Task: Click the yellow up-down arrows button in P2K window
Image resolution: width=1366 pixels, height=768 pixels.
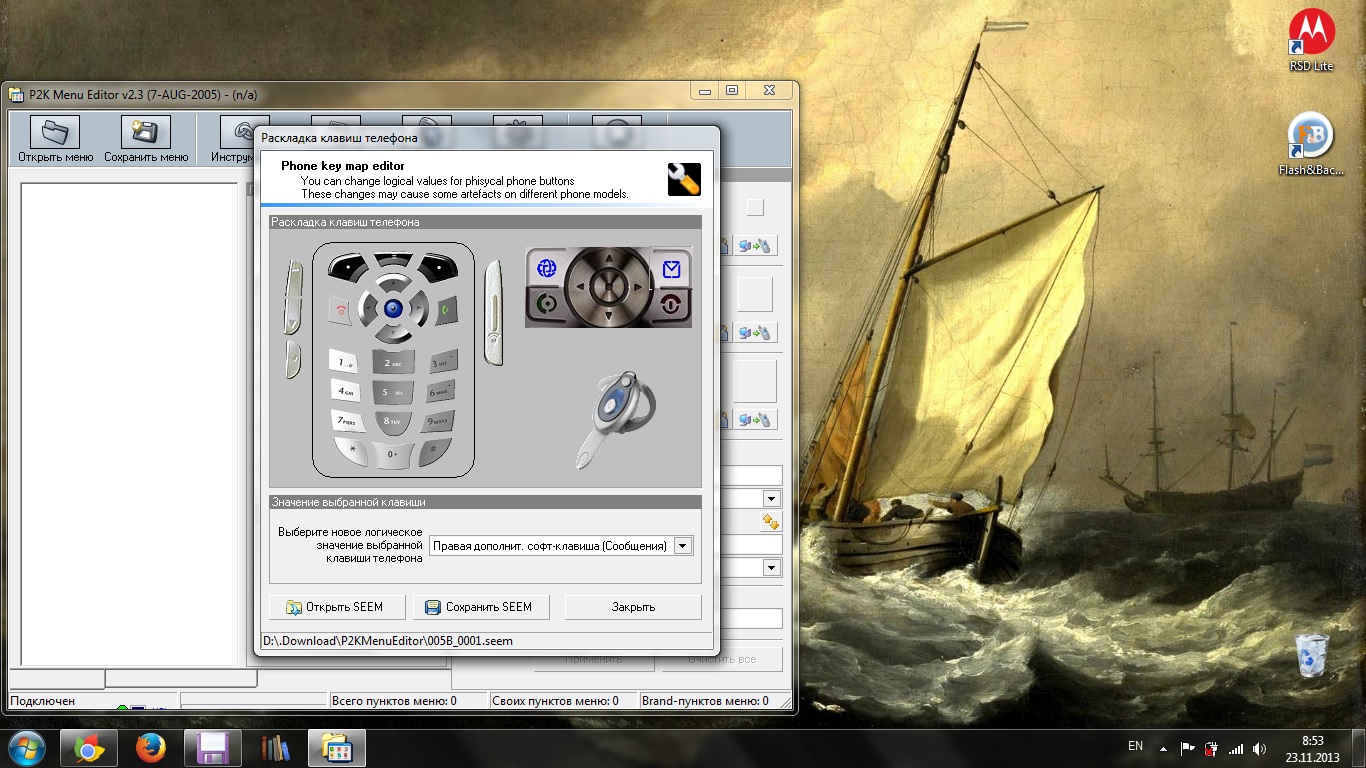Action: [770, 522]
